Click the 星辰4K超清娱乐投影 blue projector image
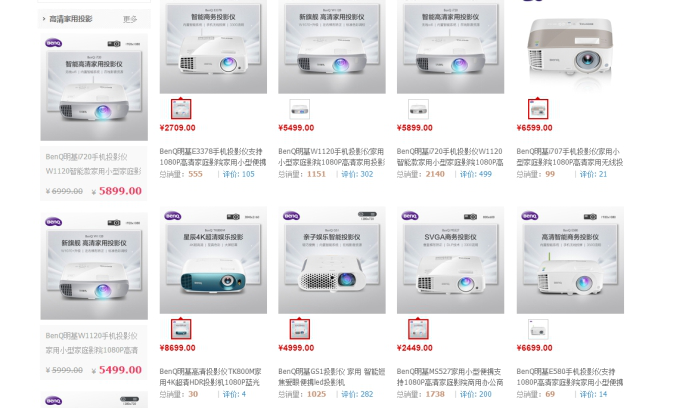 pyautogui.click(x=213, y=260)
